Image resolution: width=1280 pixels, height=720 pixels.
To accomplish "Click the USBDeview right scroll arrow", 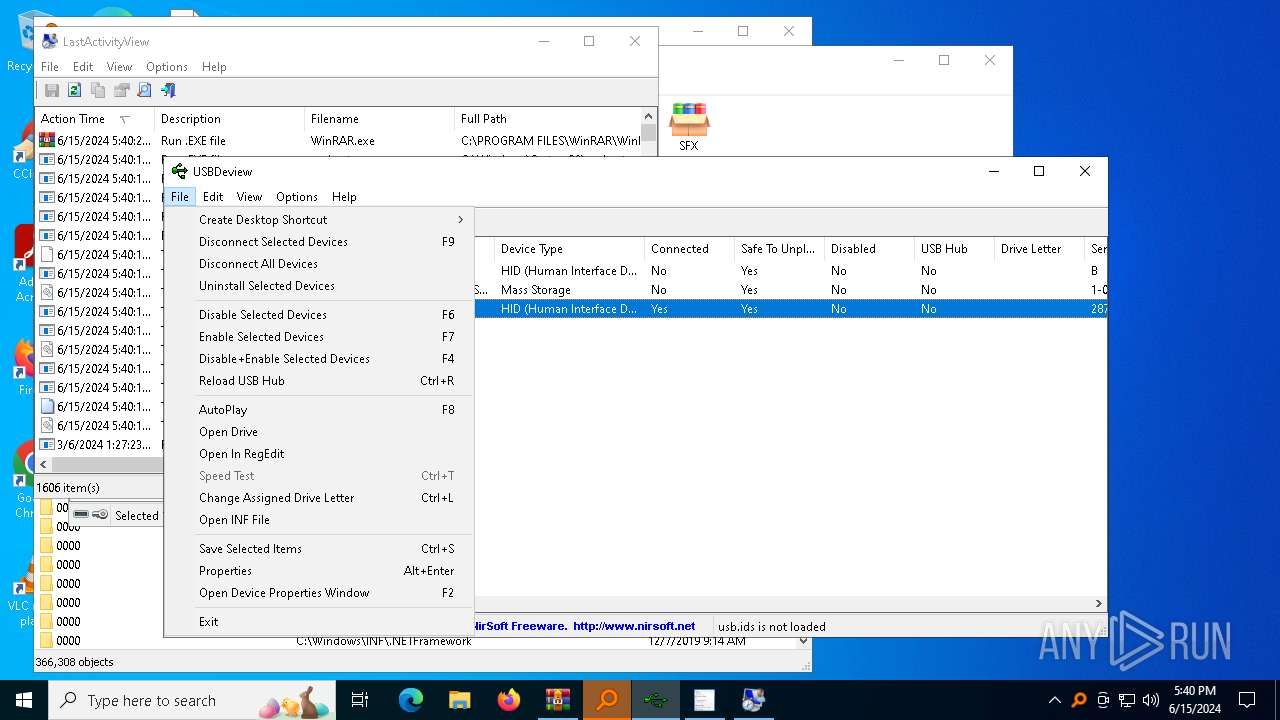I will 1099,604.
